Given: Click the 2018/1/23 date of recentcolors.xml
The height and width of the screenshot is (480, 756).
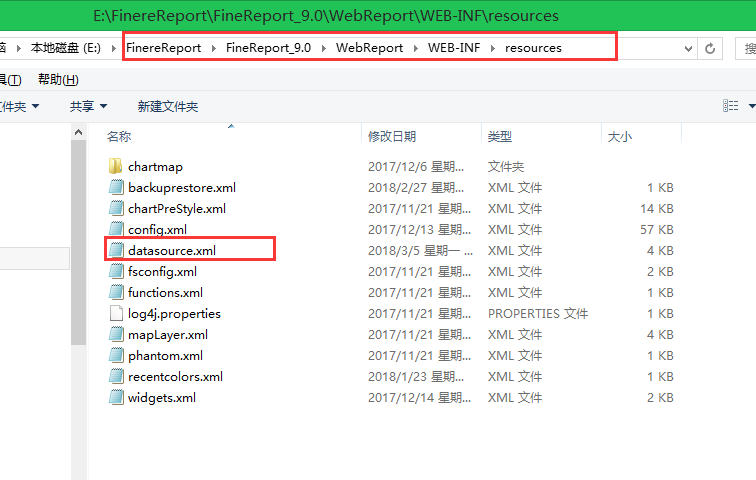Looking at the screenshot, I should (416, 376).
